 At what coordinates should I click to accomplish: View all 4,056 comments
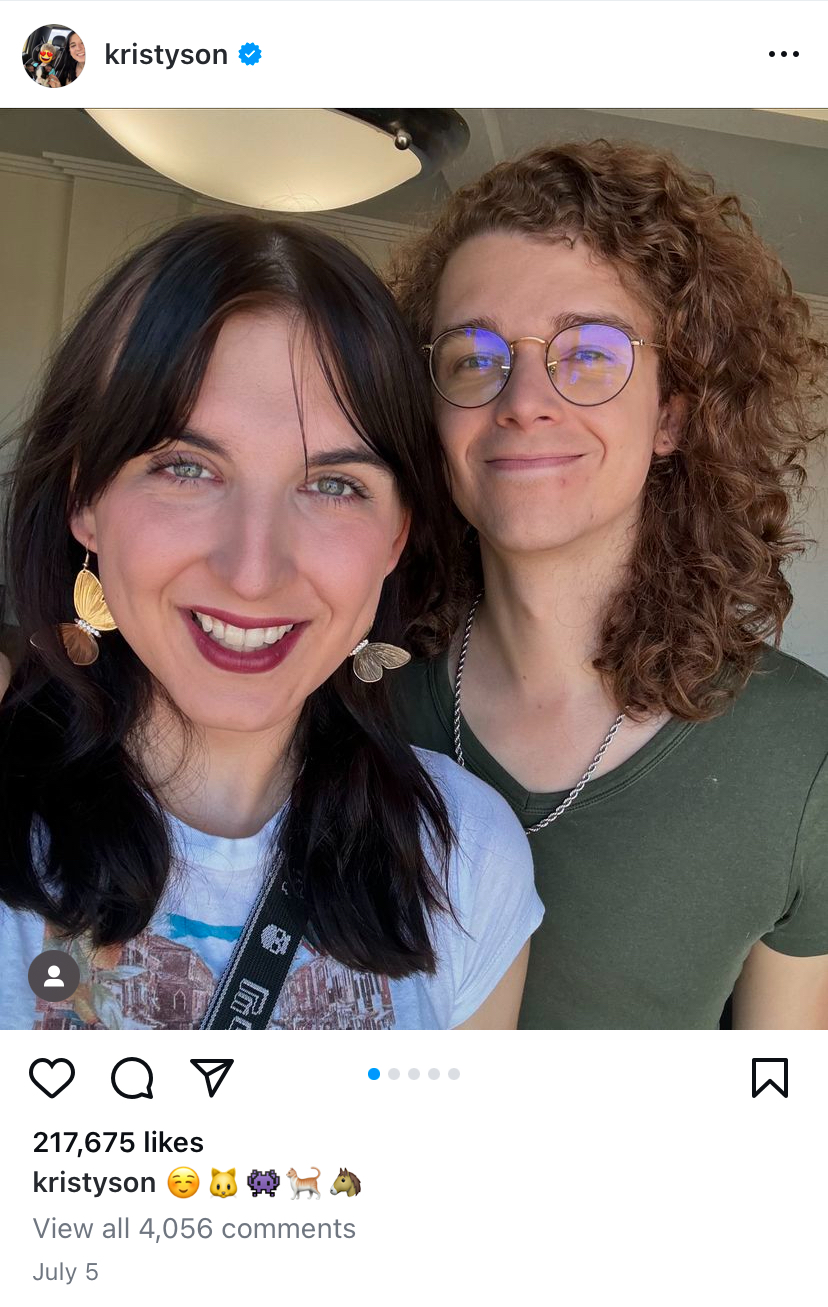point(194,1228)
